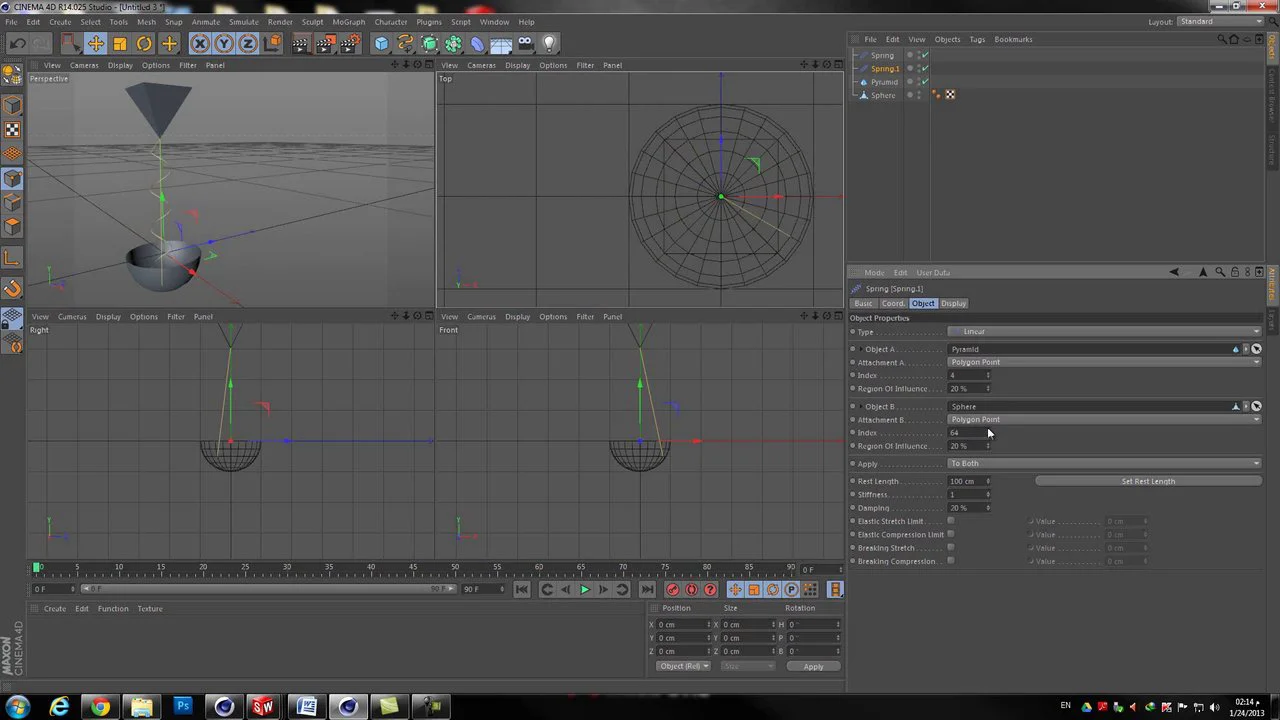The image size is (1280, 720).
Task: Toggle the X-axis lock icon
Action: click(200, 43)
